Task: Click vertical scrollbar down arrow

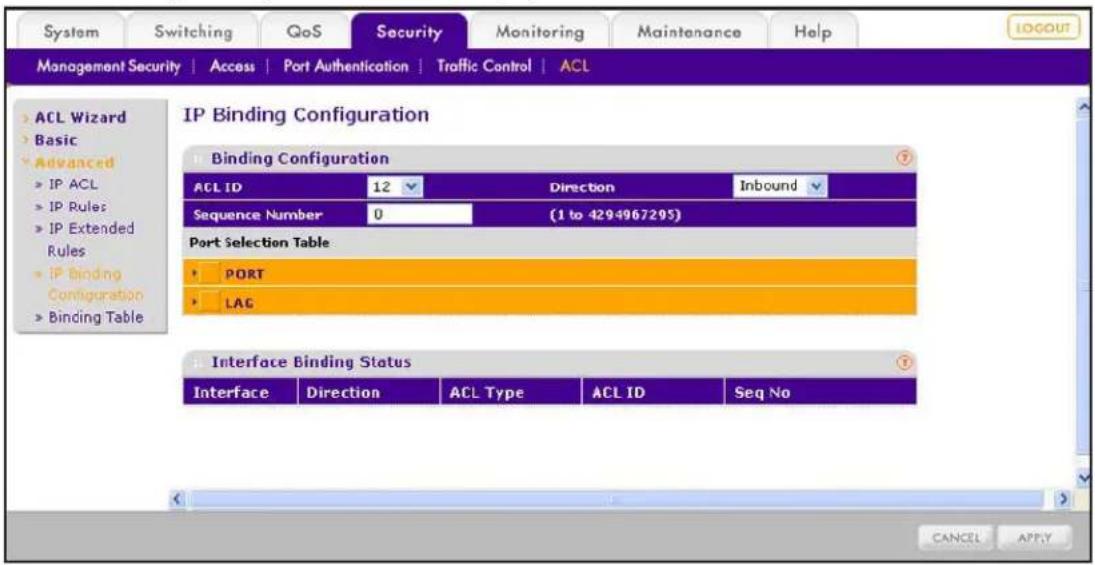Action: pos(1085,478)
